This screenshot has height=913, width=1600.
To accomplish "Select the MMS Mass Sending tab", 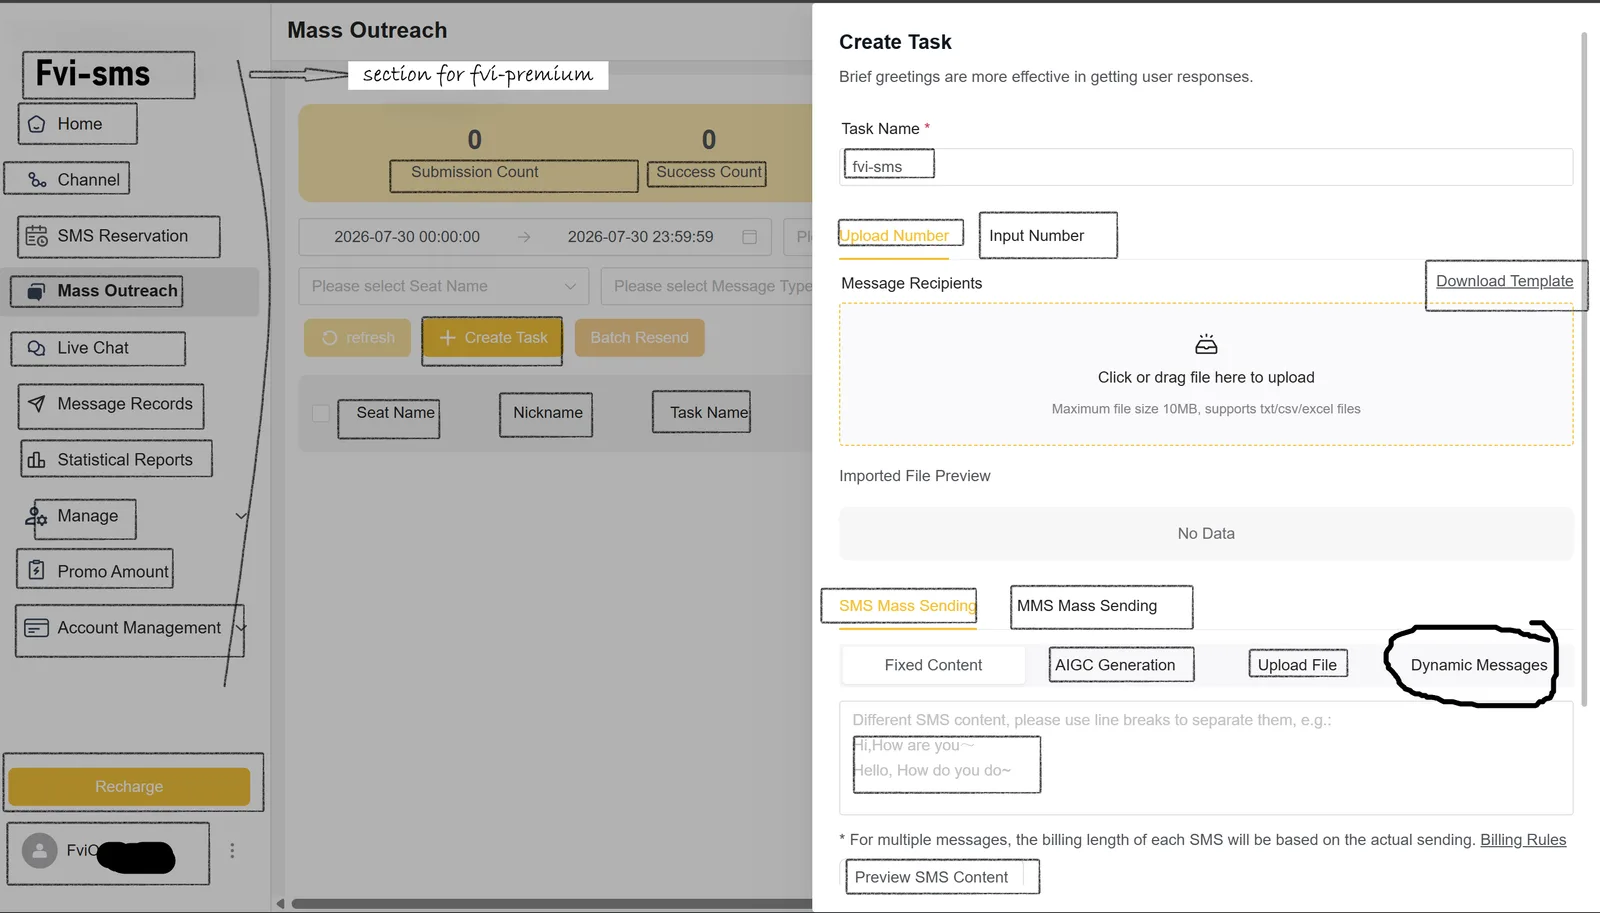I will 1087,606.
